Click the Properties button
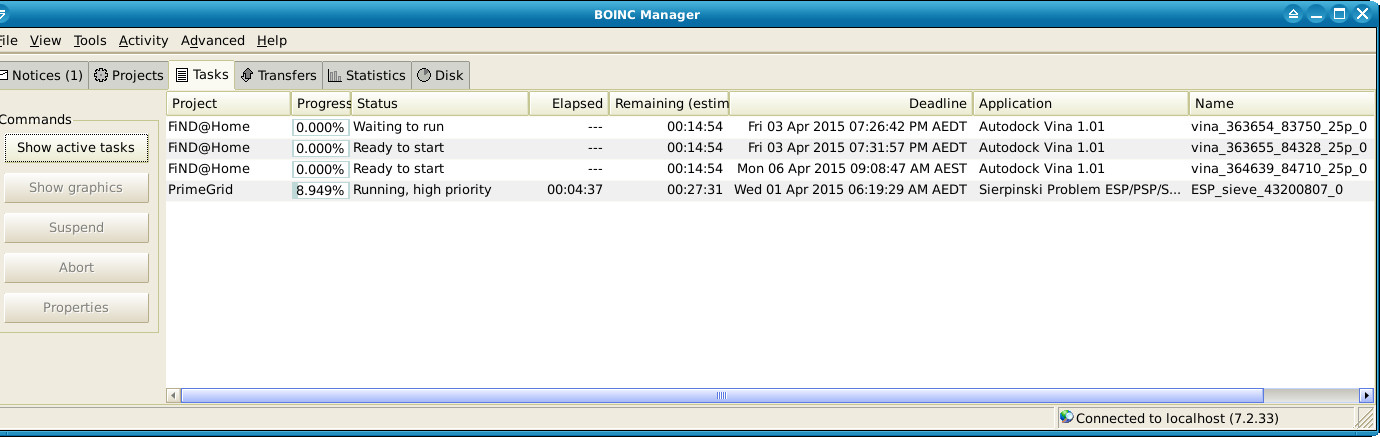 [76, 308]
